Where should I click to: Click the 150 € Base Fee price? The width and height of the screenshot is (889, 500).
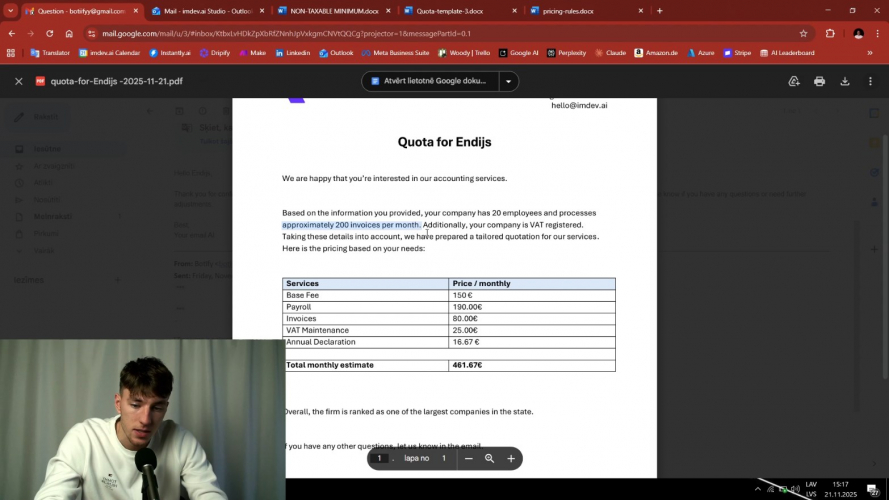[x=462, y=295]
